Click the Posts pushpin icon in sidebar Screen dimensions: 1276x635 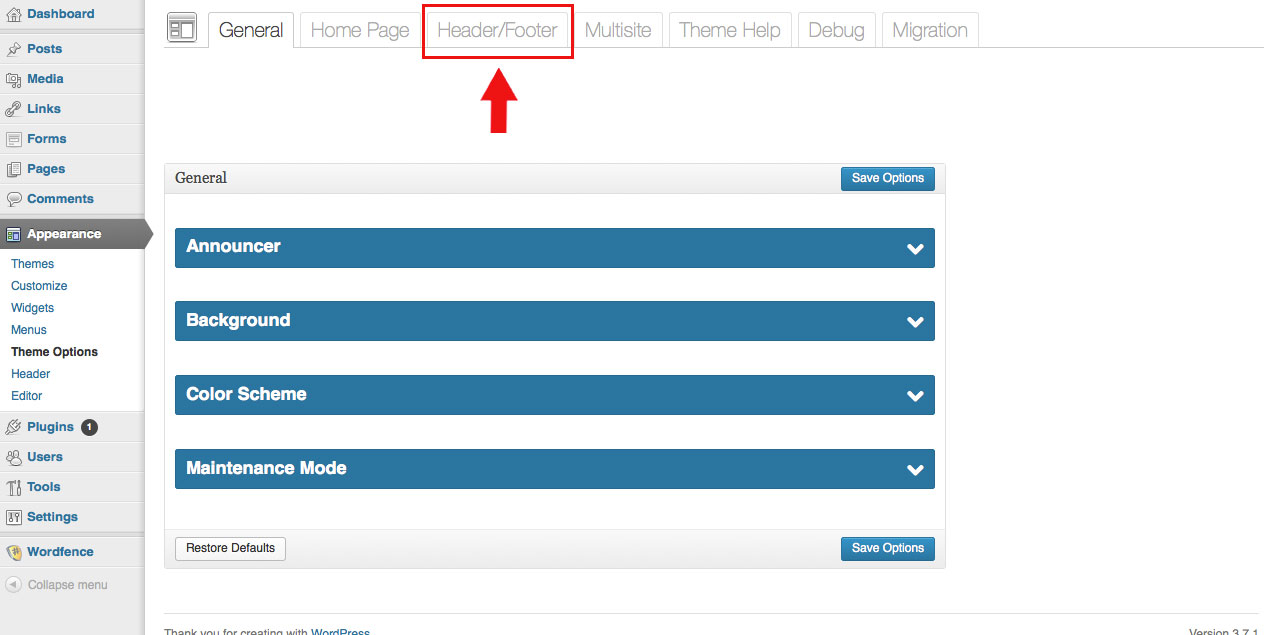[x=14, y=49]
